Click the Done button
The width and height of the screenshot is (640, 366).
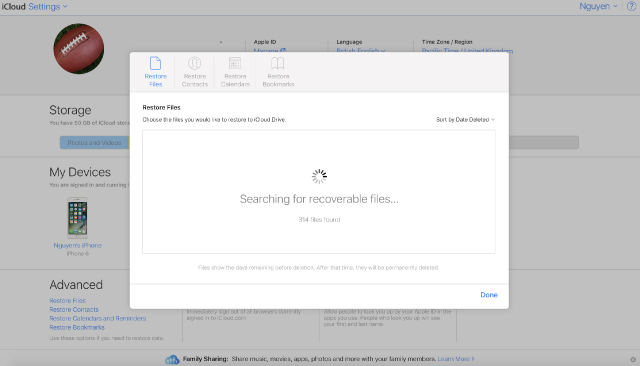coord(489,295)
